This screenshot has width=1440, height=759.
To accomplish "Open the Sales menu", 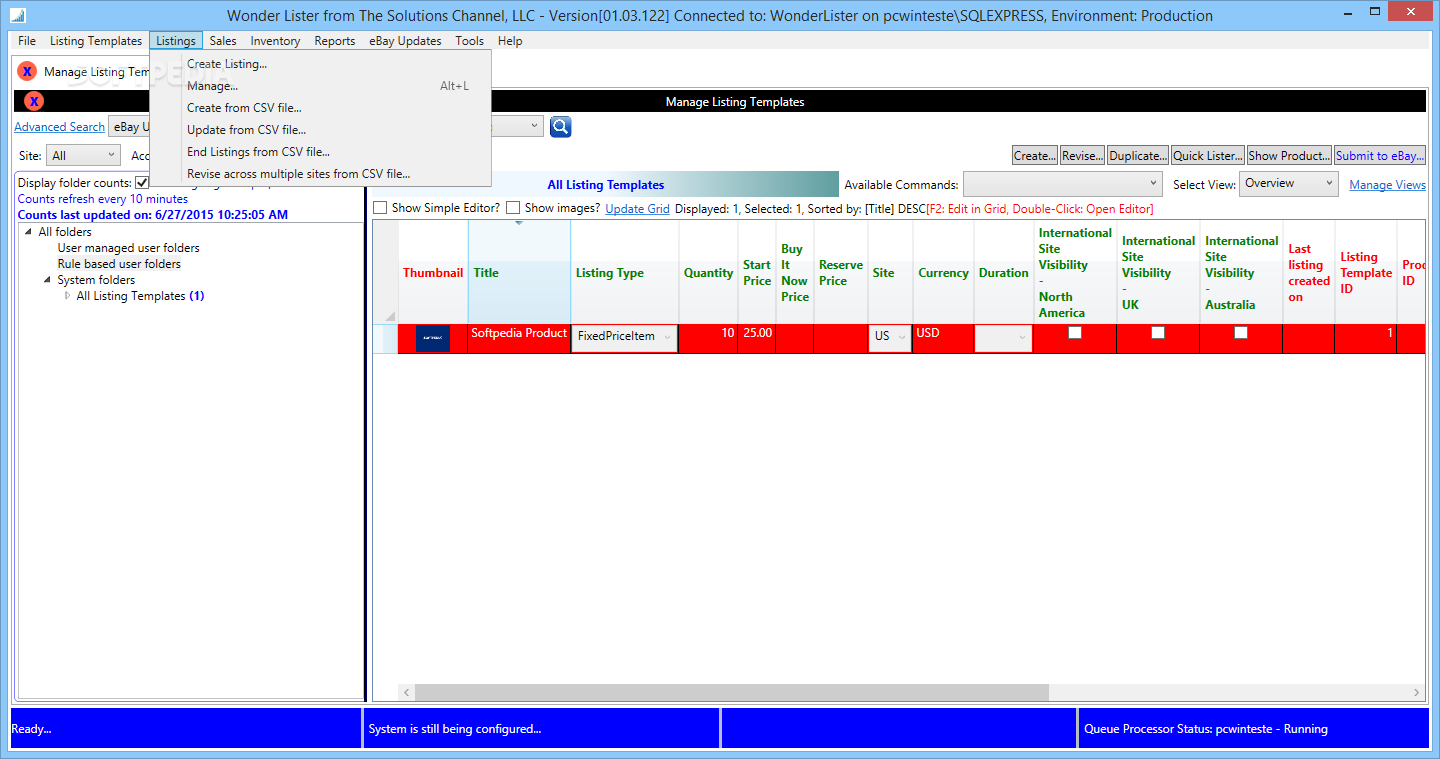I will click(x=223, y=41).
